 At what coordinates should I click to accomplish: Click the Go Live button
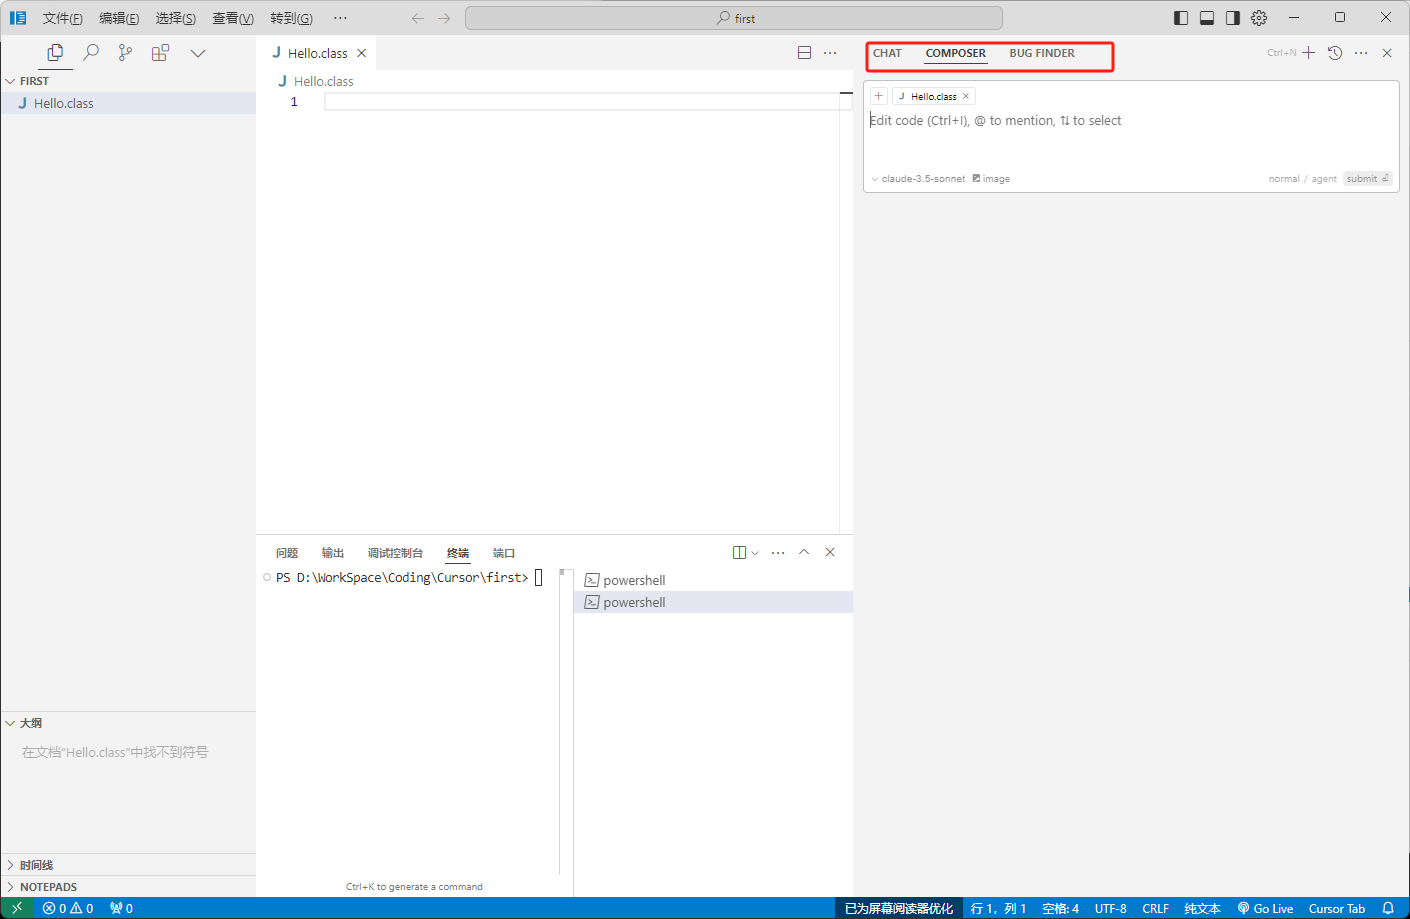1265,908
